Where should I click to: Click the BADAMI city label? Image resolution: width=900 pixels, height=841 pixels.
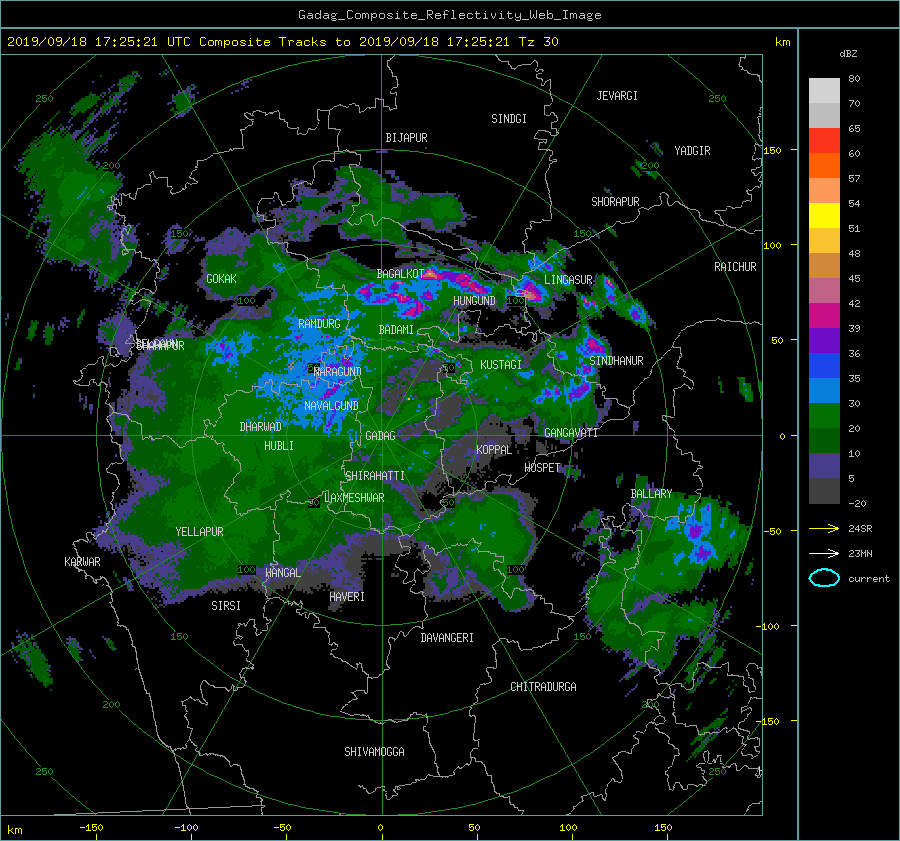[x=396, y=330]
